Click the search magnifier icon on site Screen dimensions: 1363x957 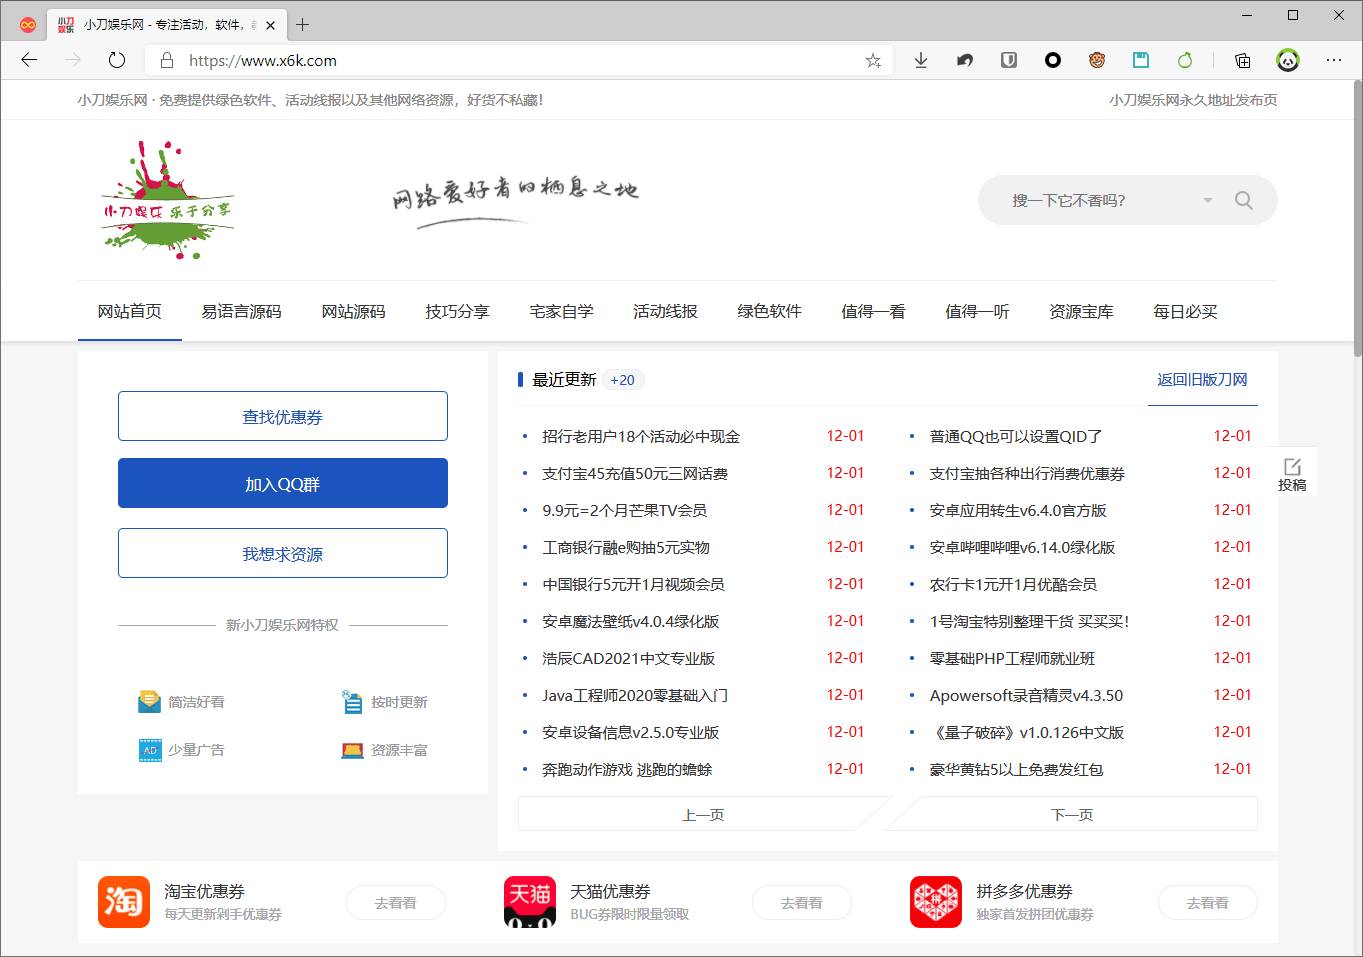[1243, 200]
